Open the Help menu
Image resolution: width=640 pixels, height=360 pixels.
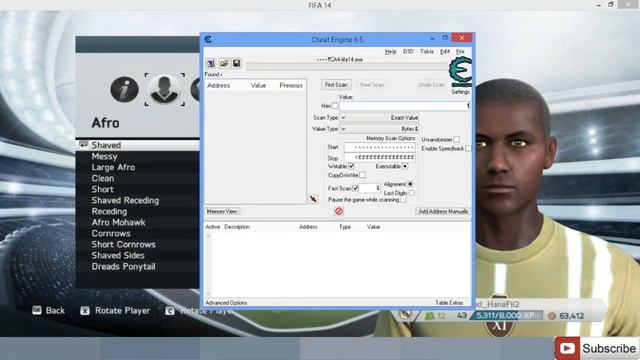pos(391,51)
